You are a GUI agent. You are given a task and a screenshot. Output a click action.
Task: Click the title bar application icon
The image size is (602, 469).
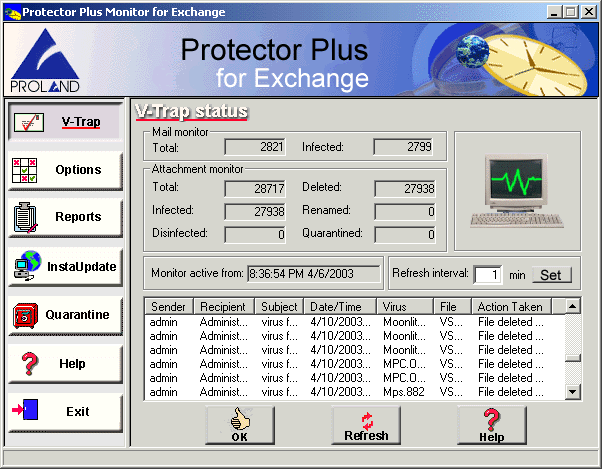12,12
